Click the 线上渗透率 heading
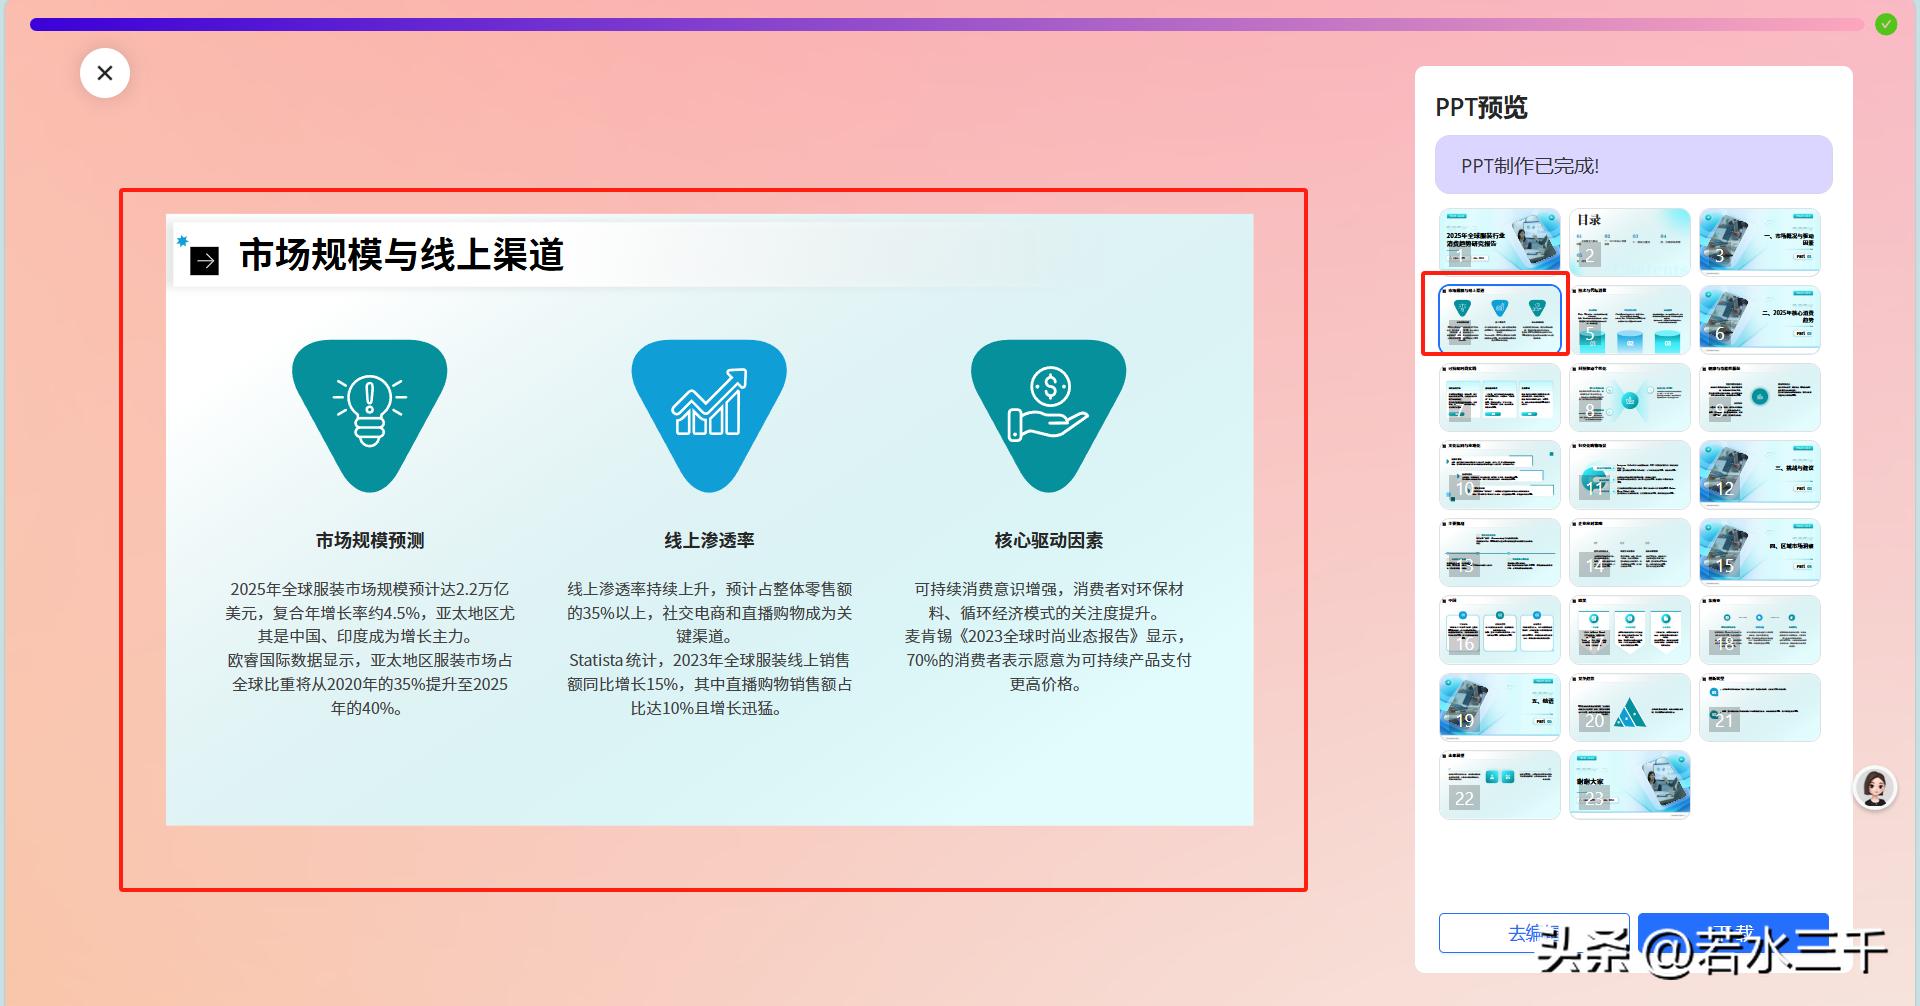 pyautogui.click(x=709, y=540)
